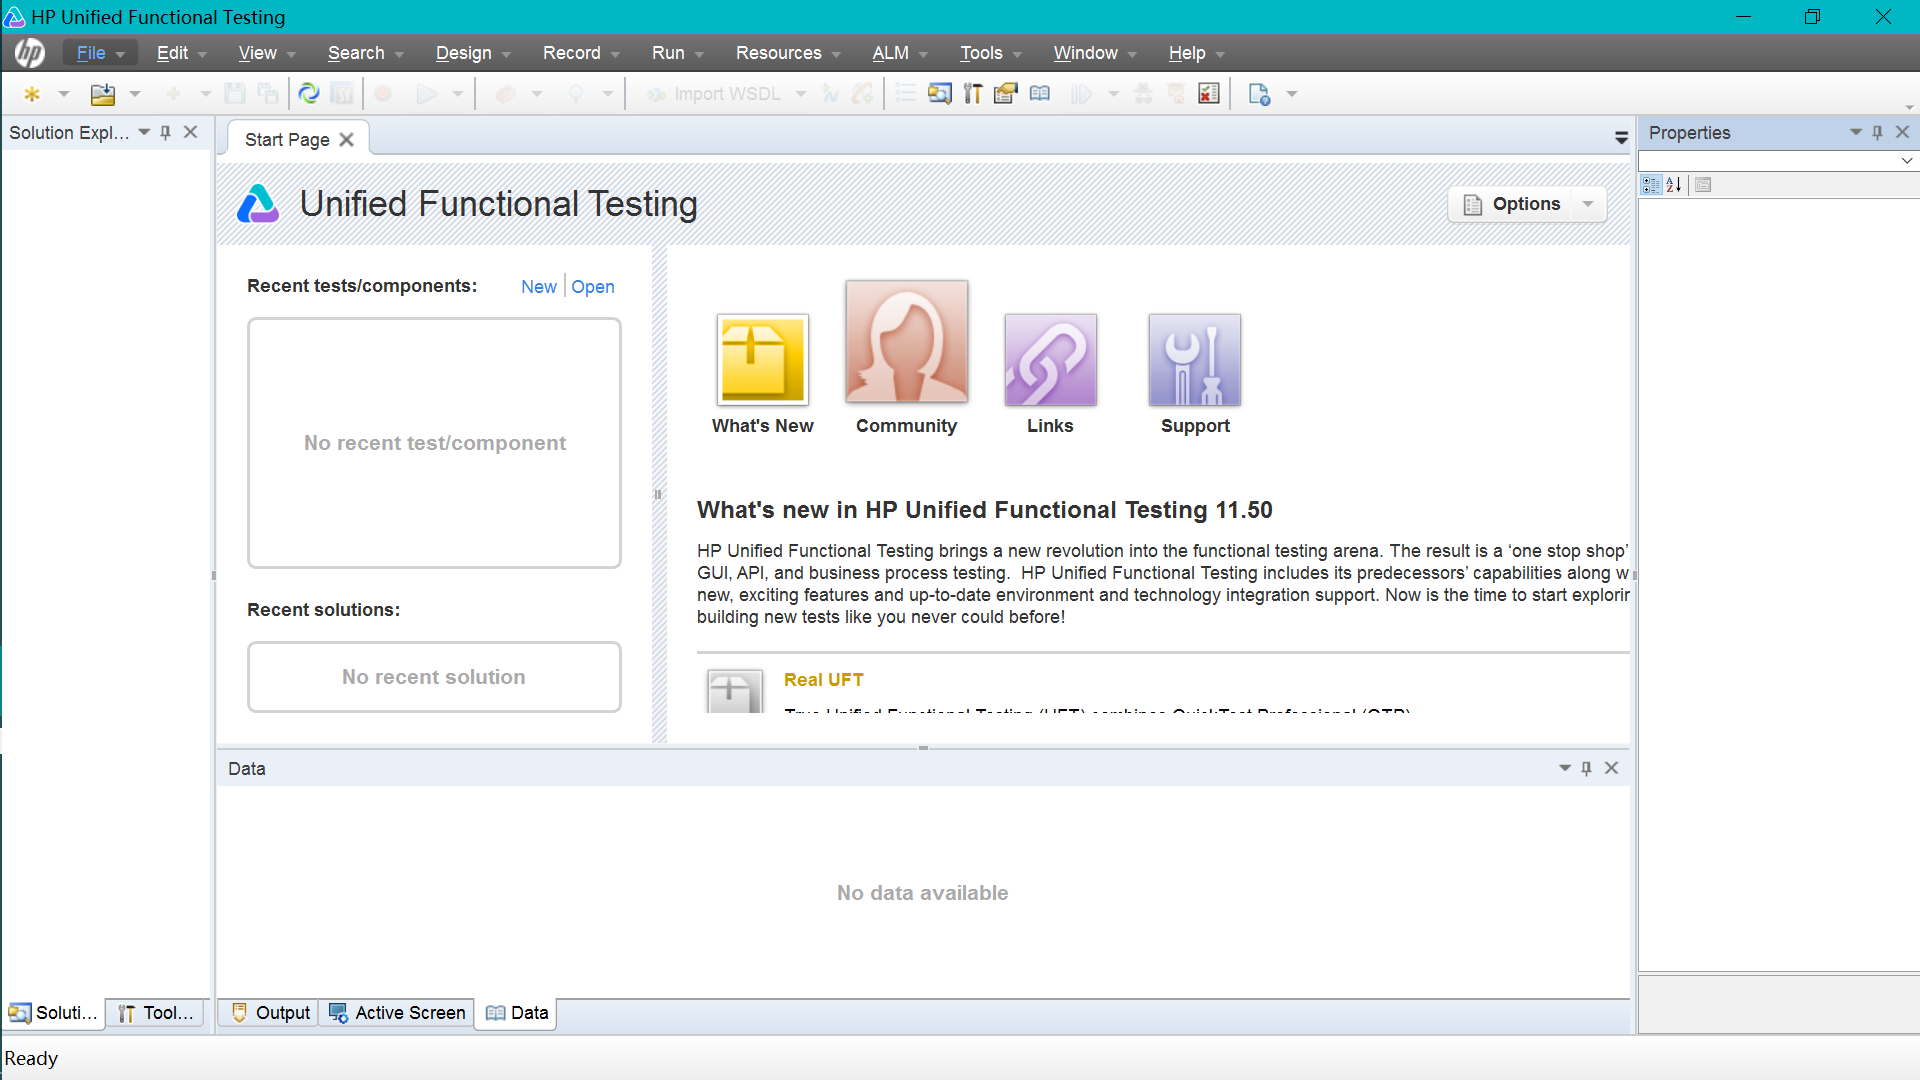Image resolution: width=1920 pixels, height=1080 pixels.
Task: Click the refresh circular arrows toolbar icon
Action: click(309, 94)
